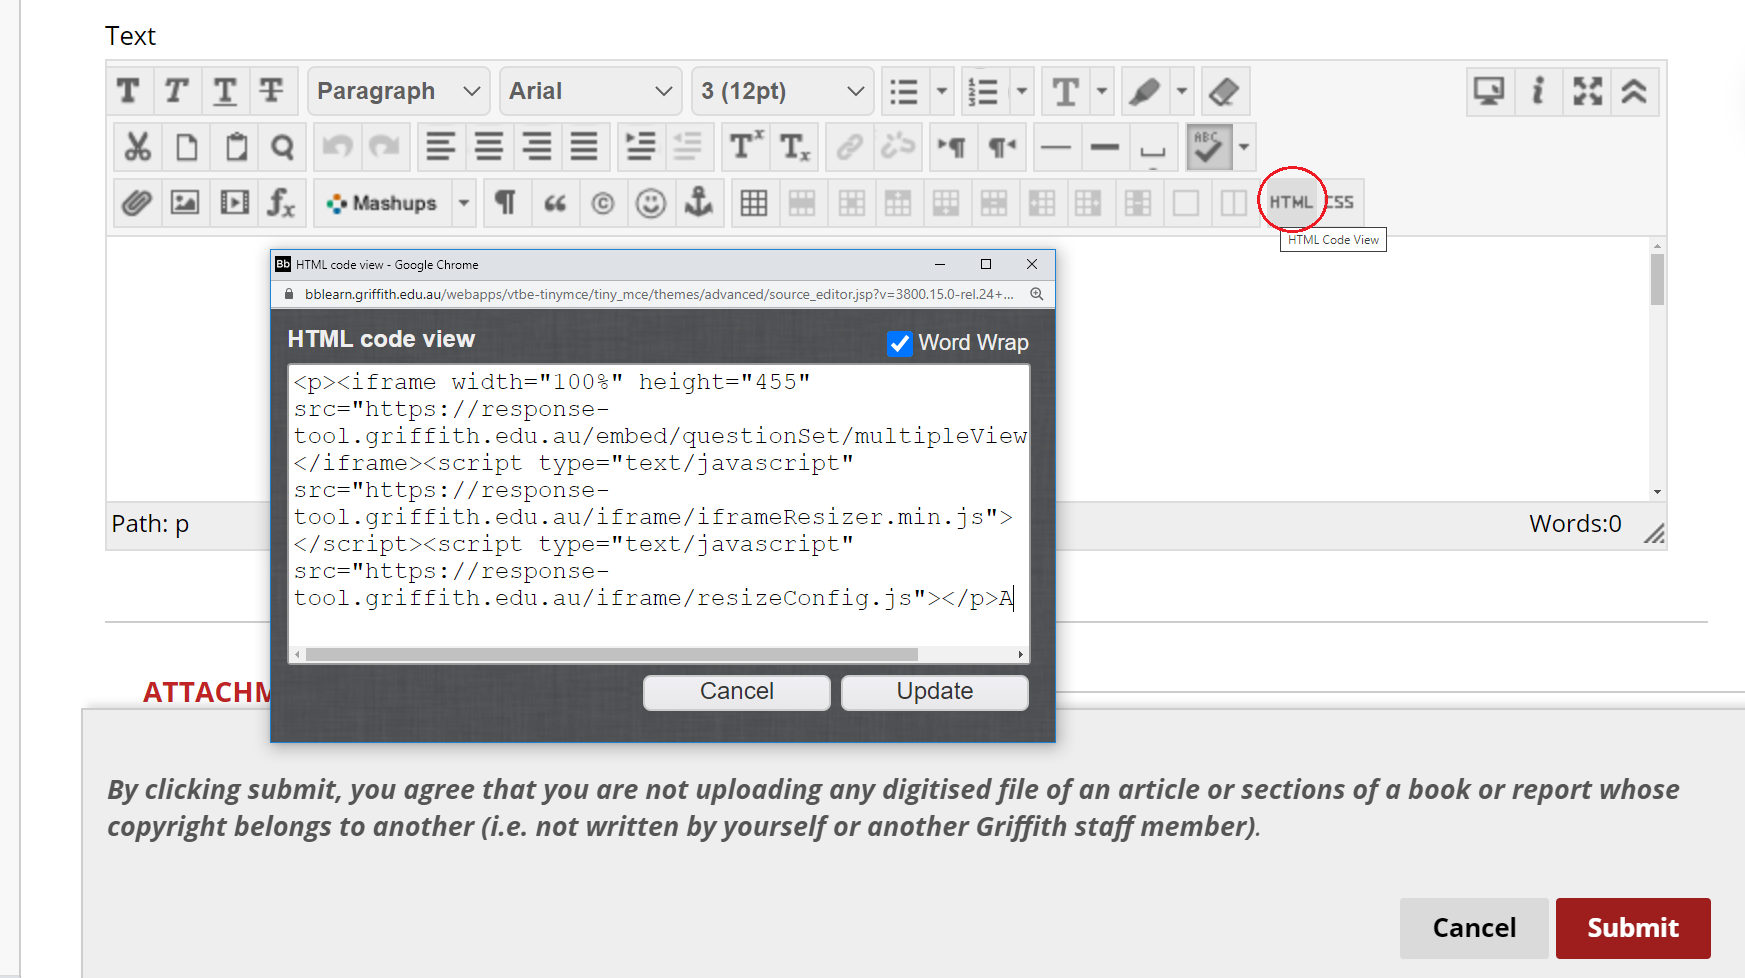Paste from clipboard
1745x978 pixels.
click(x=236, y=148)
